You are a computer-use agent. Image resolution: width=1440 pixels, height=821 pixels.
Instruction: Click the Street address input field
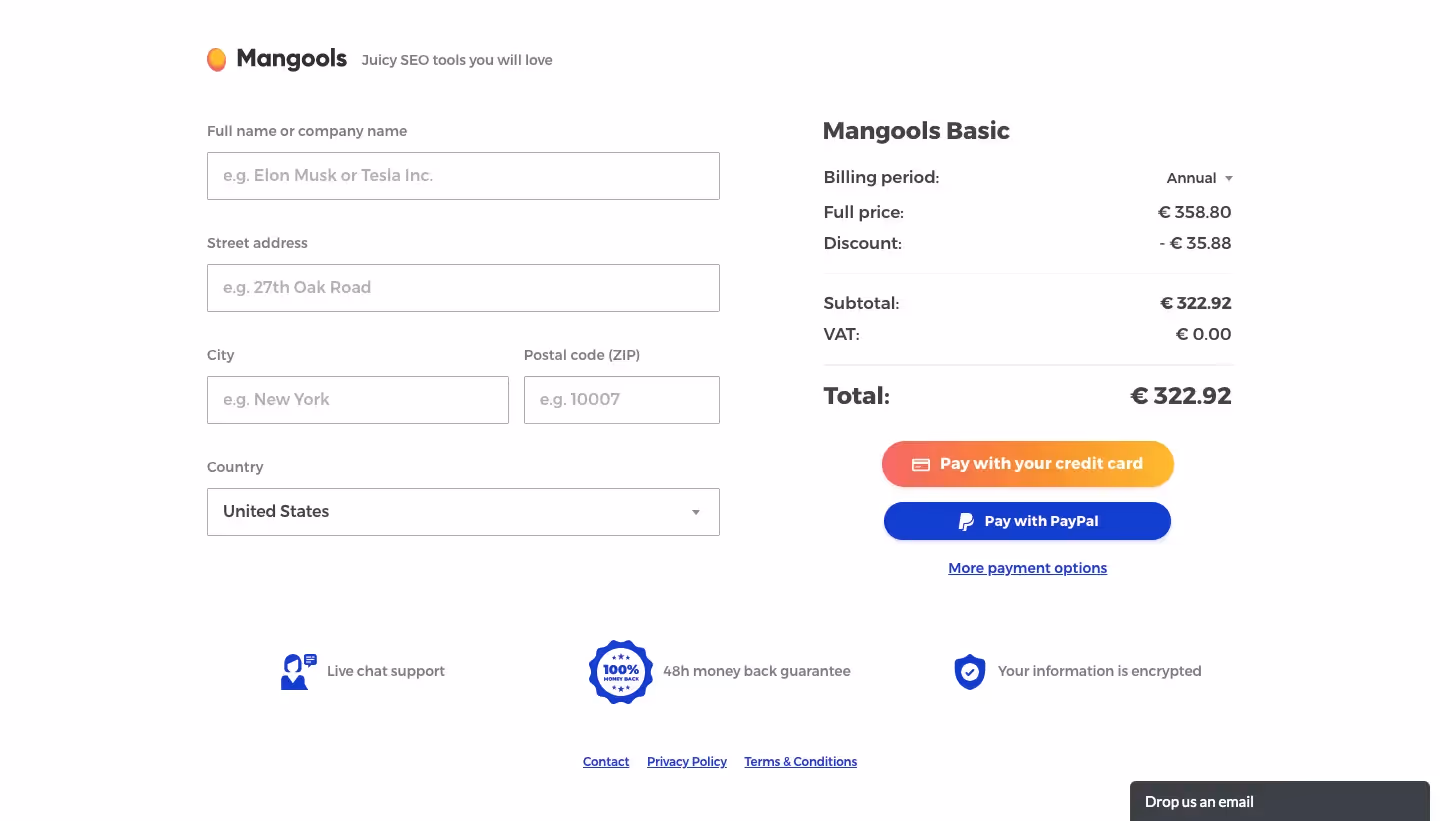(x=463, y=288)
